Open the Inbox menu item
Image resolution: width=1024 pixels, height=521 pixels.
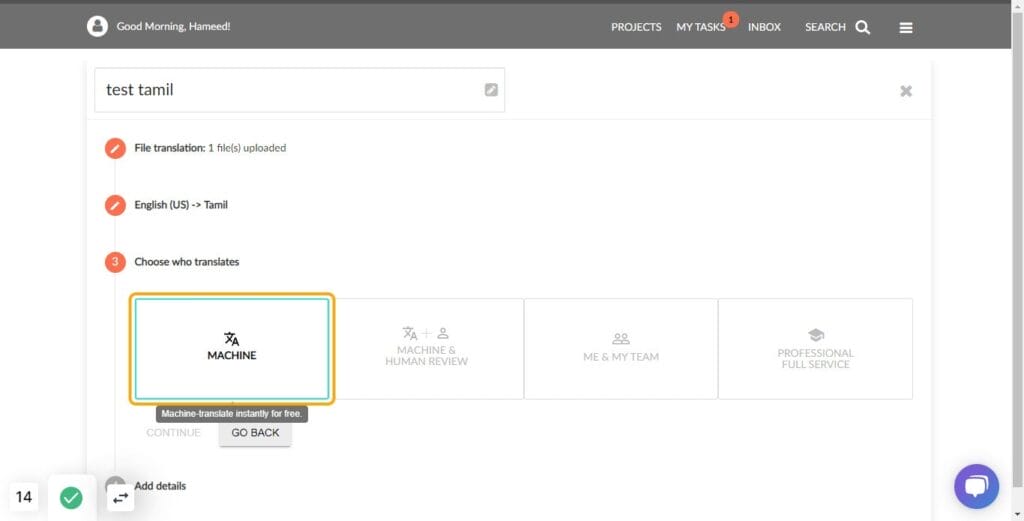click(x=764, y=27)
